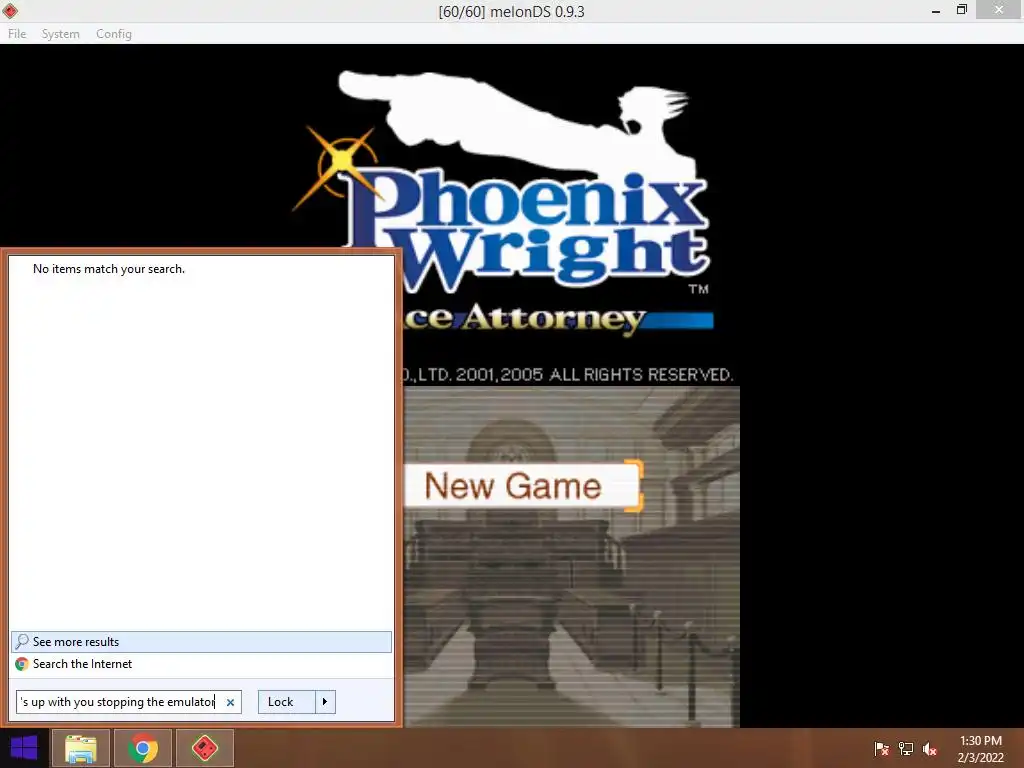Click the Lock button

click(287, 702)
